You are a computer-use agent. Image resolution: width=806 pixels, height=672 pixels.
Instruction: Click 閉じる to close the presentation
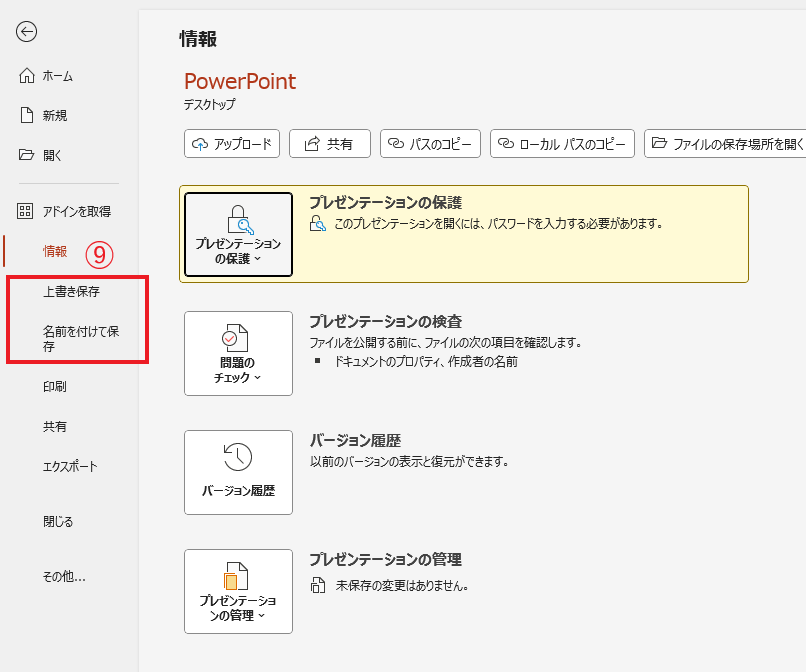[x=58, y=521]
